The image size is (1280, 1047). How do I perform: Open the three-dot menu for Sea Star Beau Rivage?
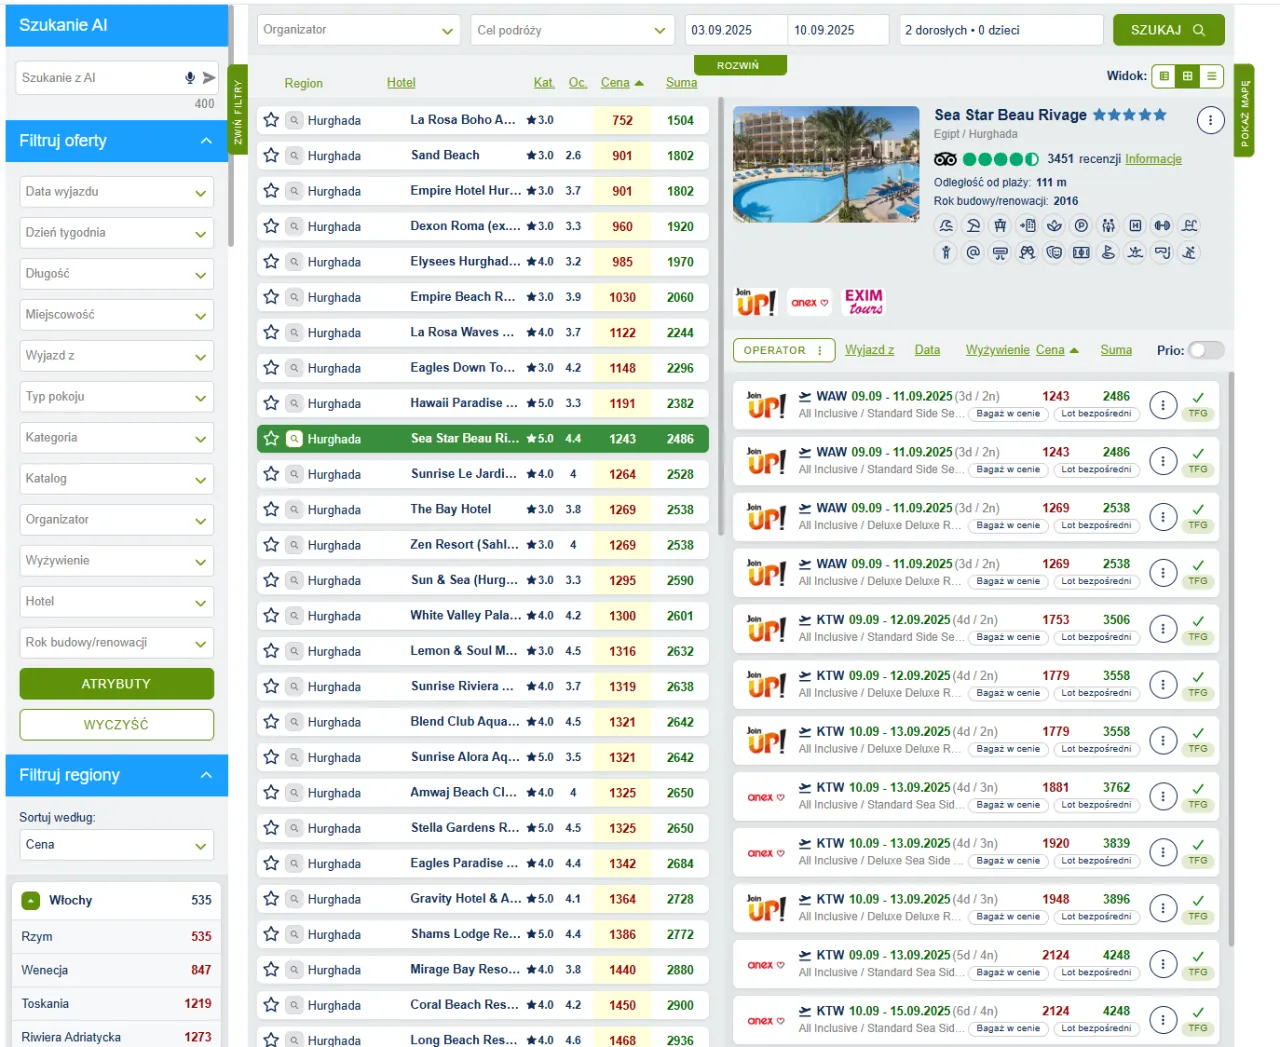(1210, 121)
